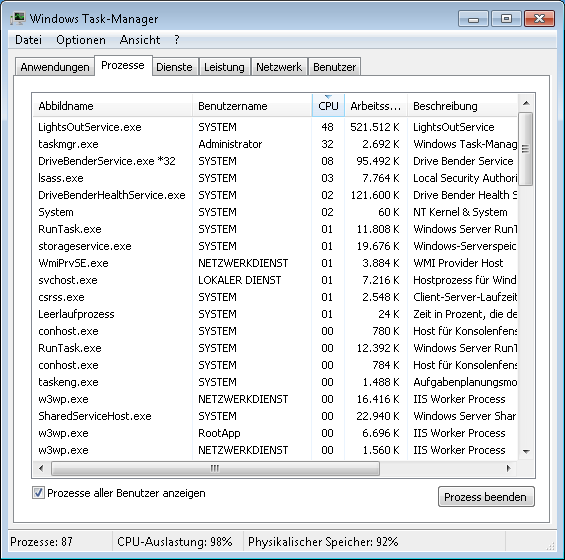The height and width of the screenshot is (560, 565).
Task: Open the ? help menu
Action: click(177, 40)
